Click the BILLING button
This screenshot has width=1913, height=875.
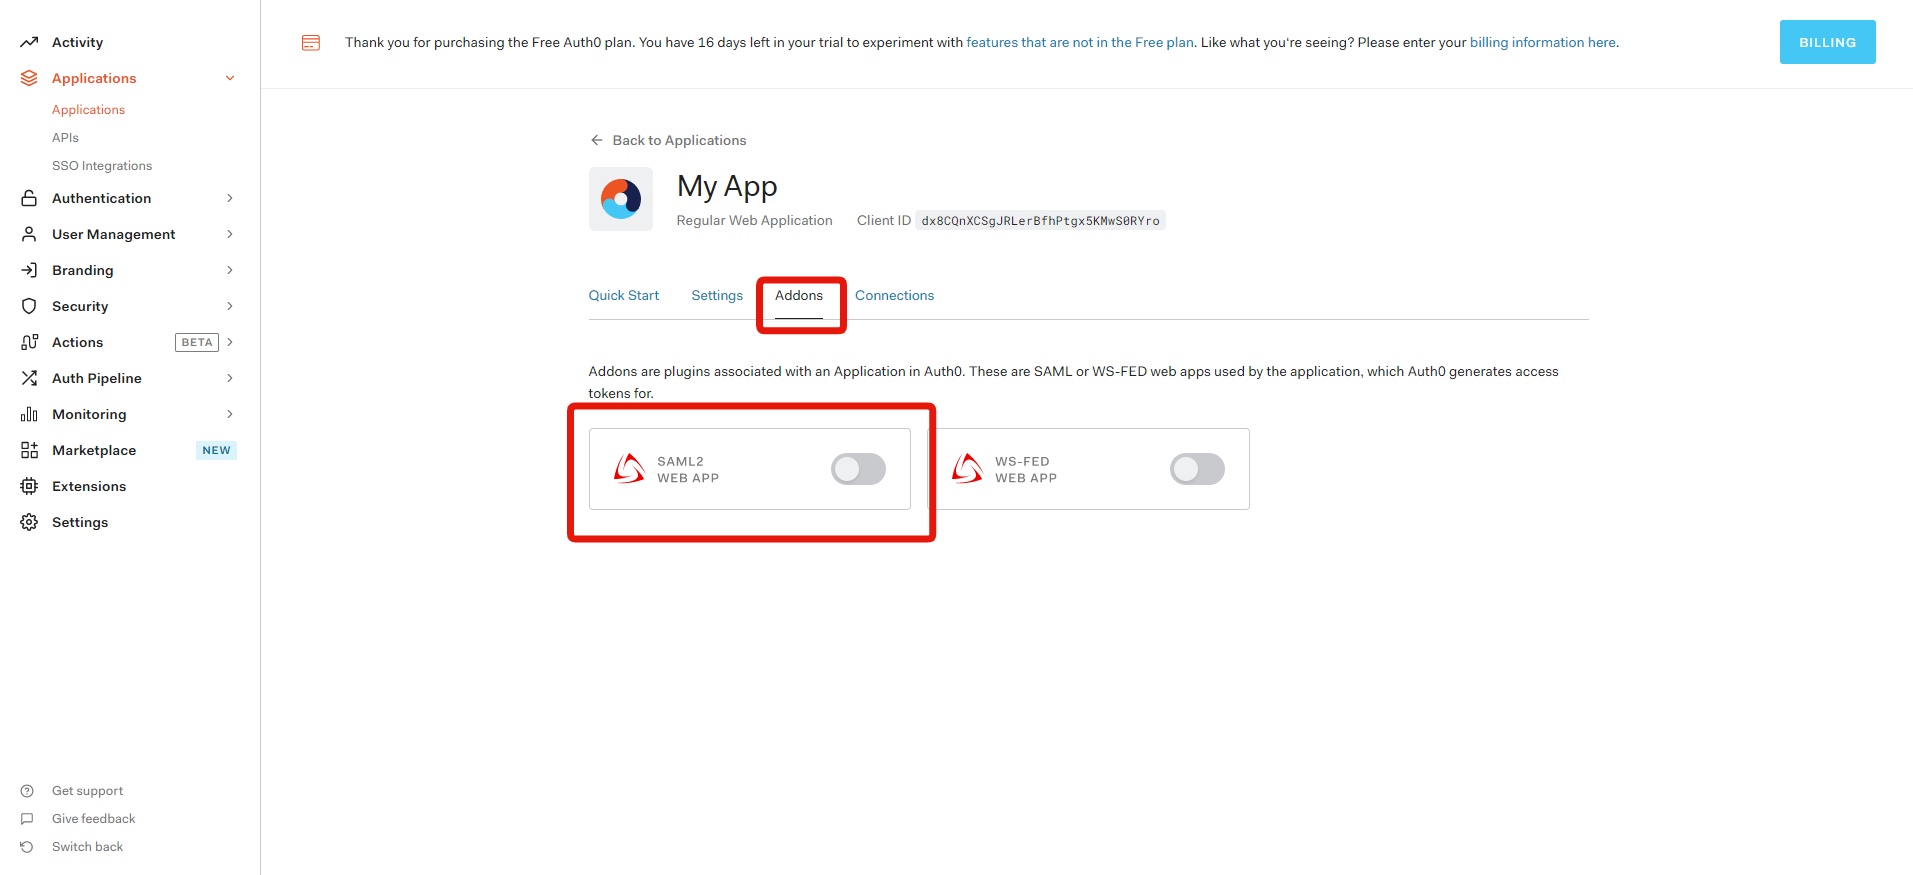pos(1827,42)
